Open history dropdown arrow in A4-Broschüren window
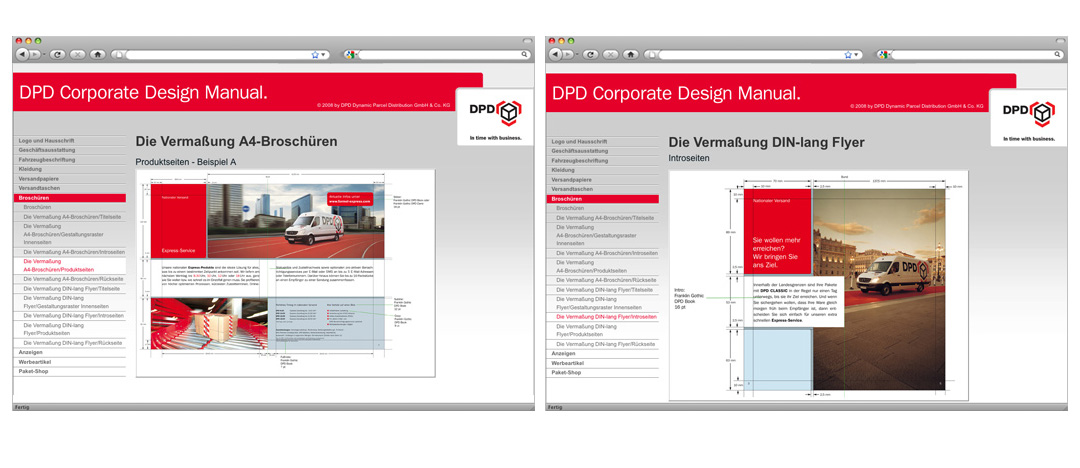The width and height of the screenshot is (1080, 468). (44, 54)
